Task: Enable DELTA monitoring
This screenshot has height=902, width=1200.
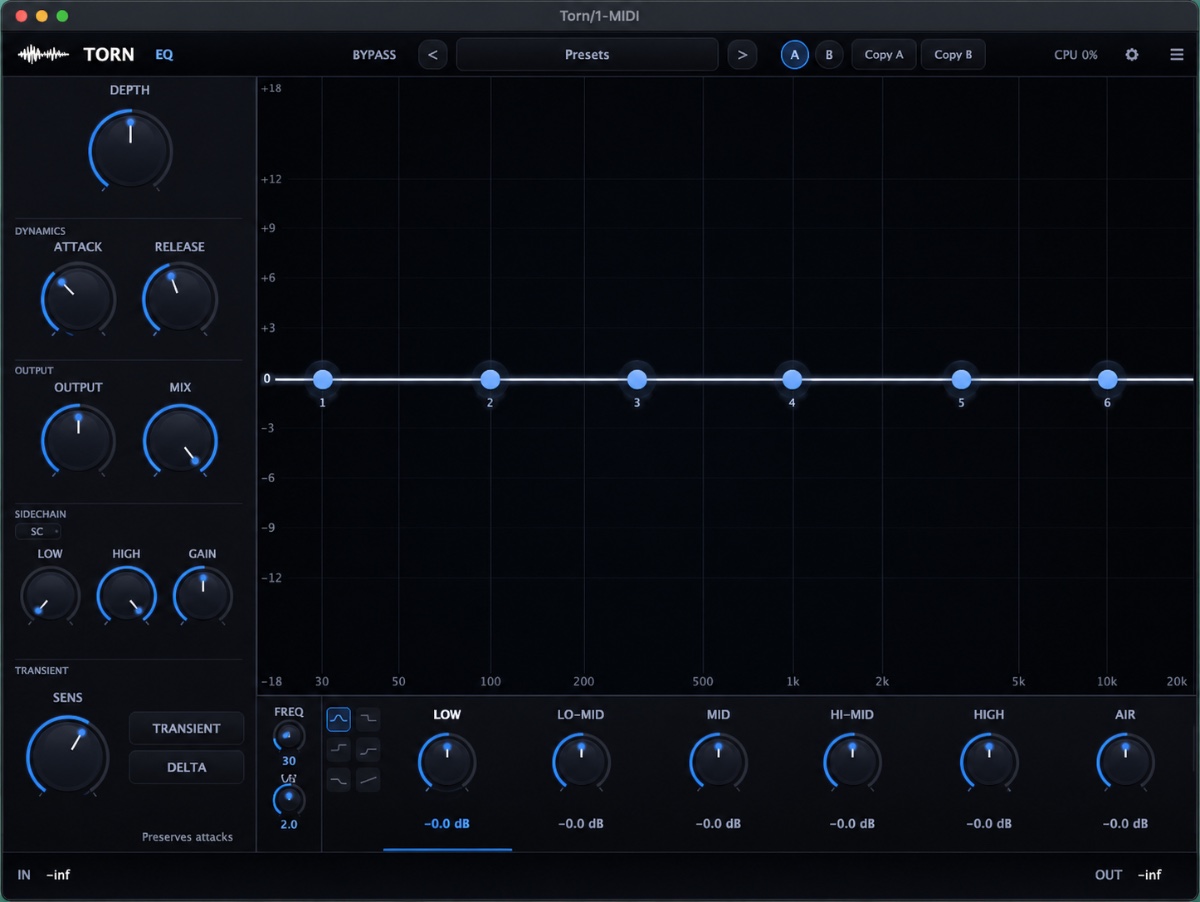Action: [x=186, y=767]
